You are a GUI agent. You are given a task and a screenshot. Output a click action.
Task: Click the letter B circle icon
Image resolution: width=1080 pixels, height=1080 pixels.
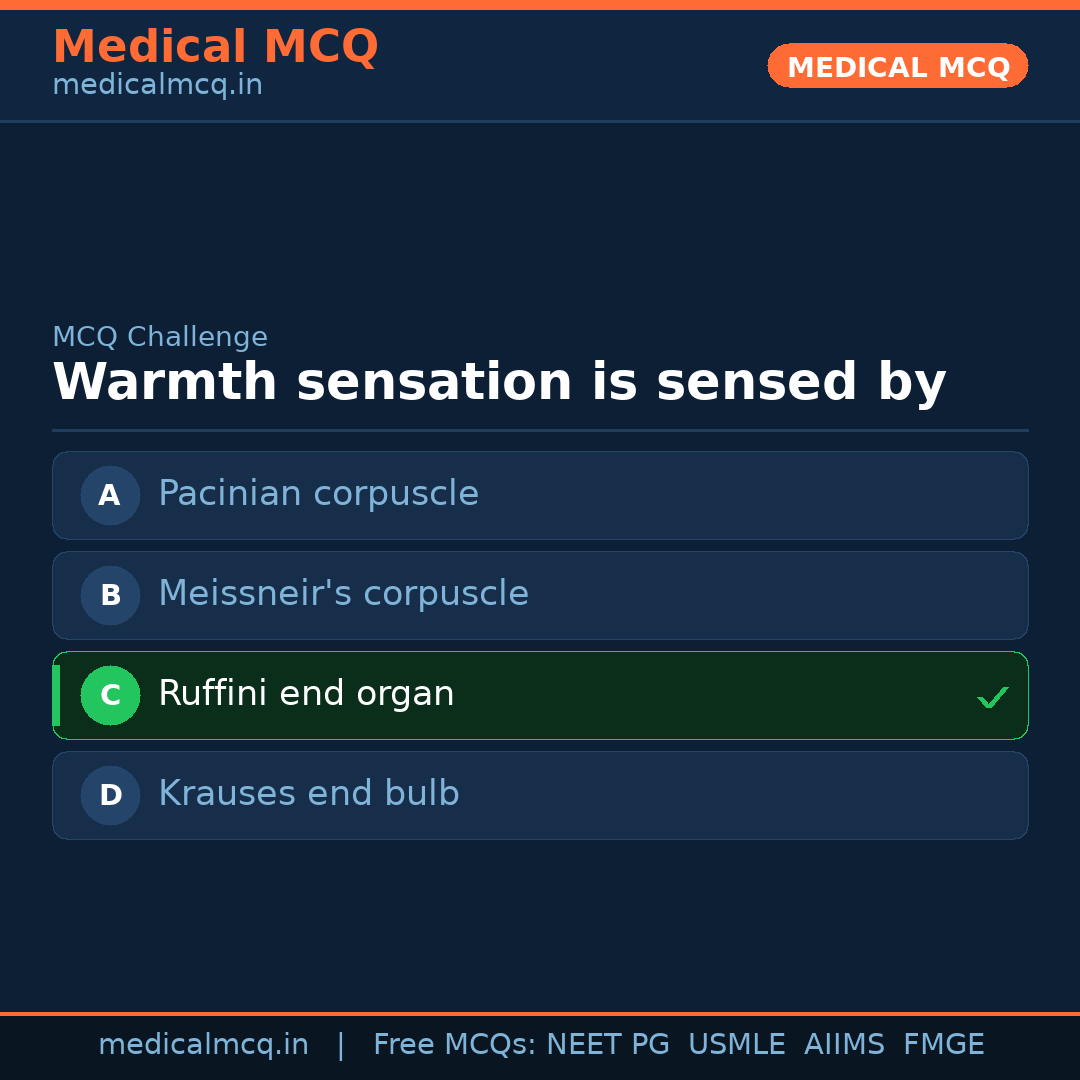(x=110, y=595)
